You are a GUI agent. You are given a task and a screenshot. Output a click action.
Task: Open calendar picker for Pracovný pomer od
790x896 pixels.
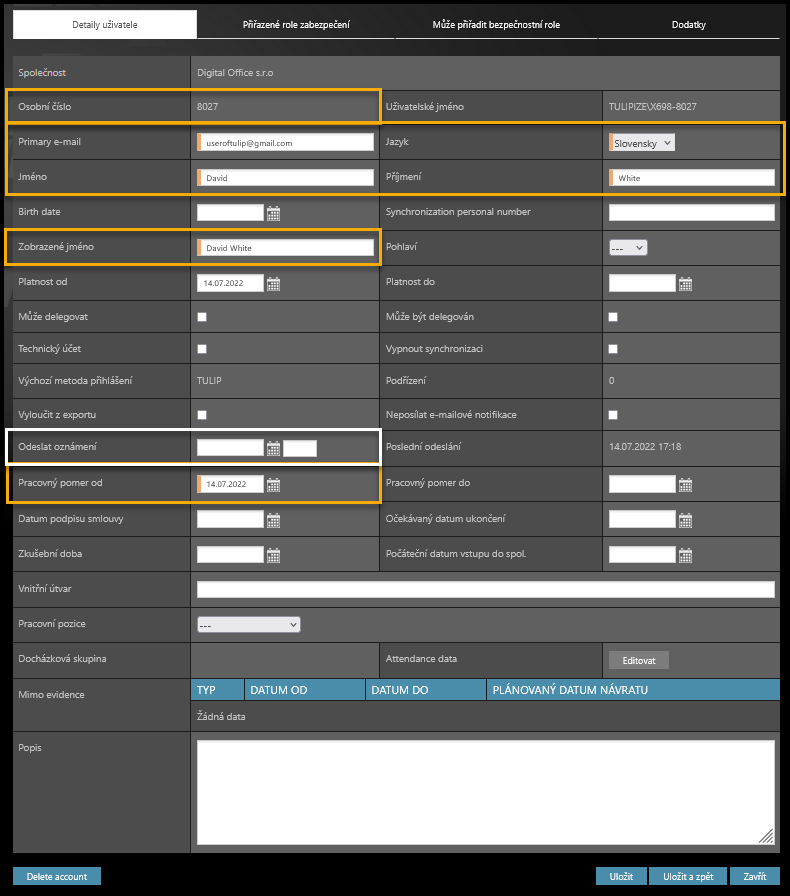(x=273, y=485)
